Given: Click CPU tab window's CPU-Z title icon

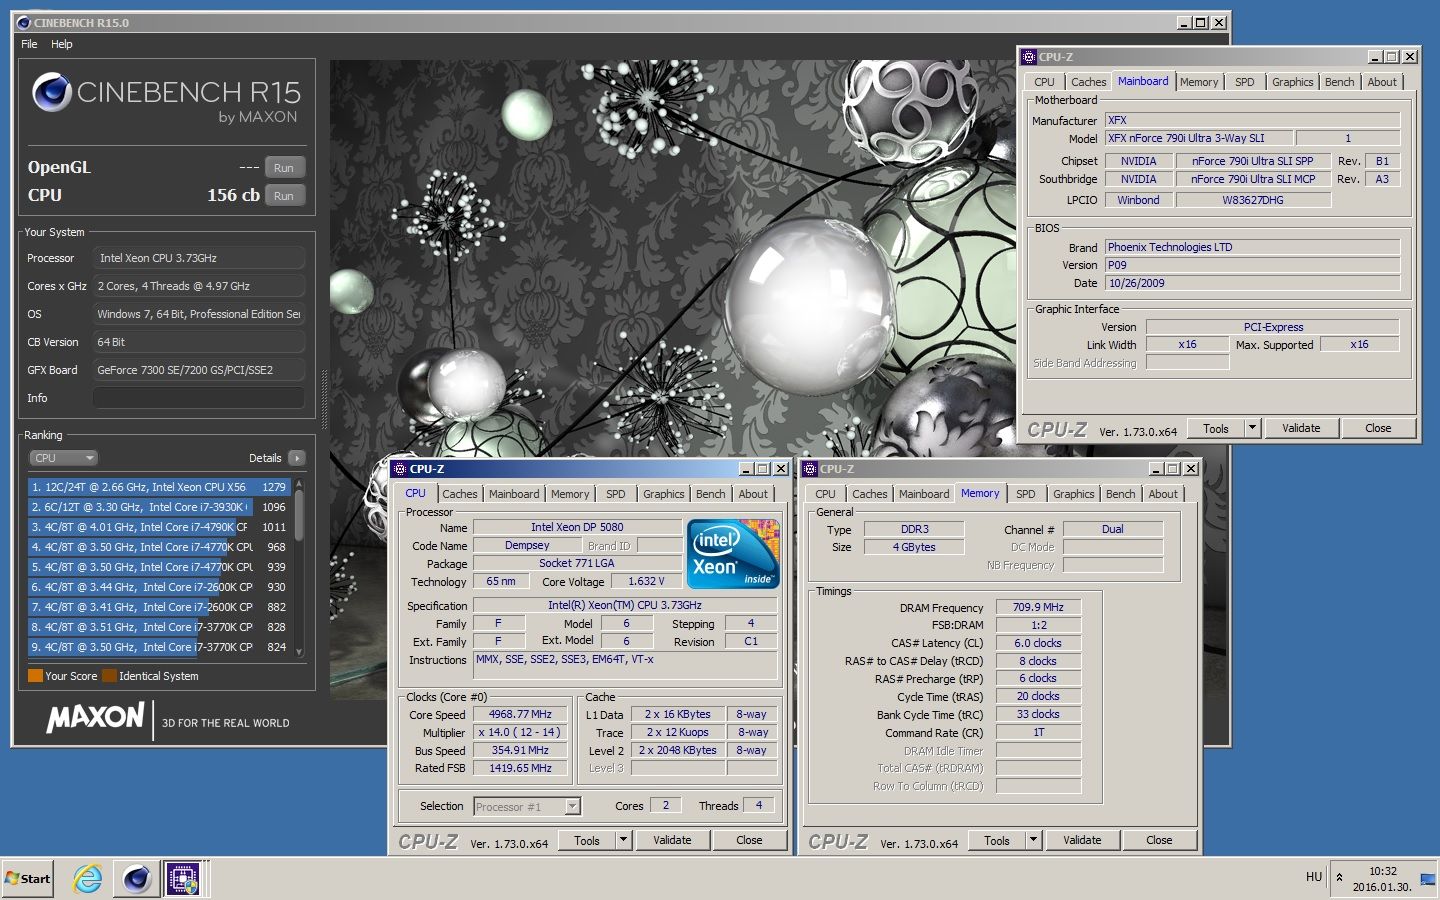Looking at the screenshot, I should tap(399, 469).
